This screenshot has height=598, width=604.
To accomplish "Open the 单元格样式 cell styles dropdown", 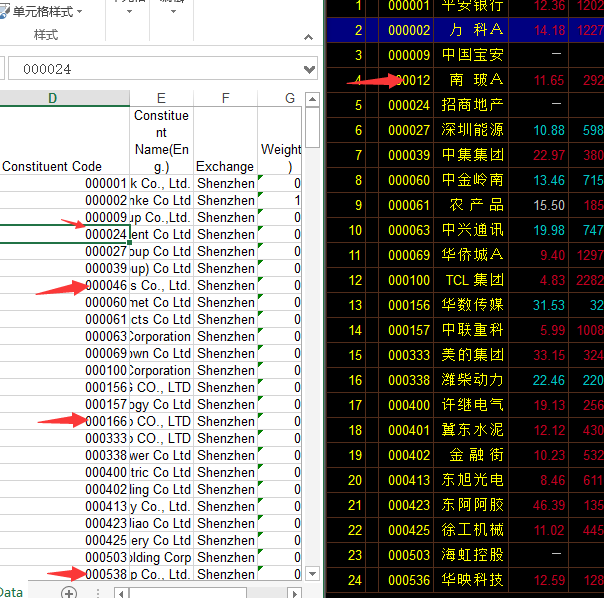I will tap(46, 12).
